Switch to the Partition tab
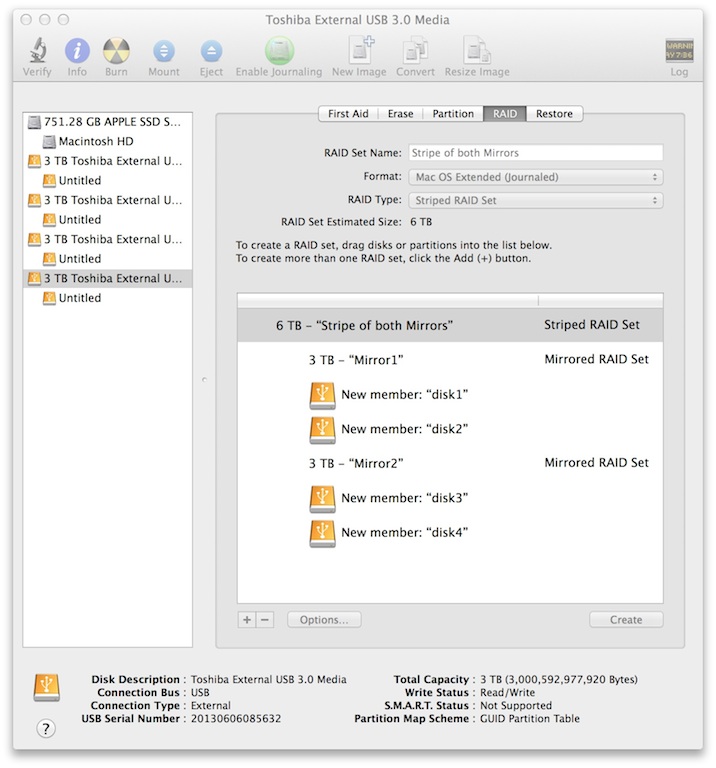The width and height of the screenshot is (716, 768). (x=453, y=114)
